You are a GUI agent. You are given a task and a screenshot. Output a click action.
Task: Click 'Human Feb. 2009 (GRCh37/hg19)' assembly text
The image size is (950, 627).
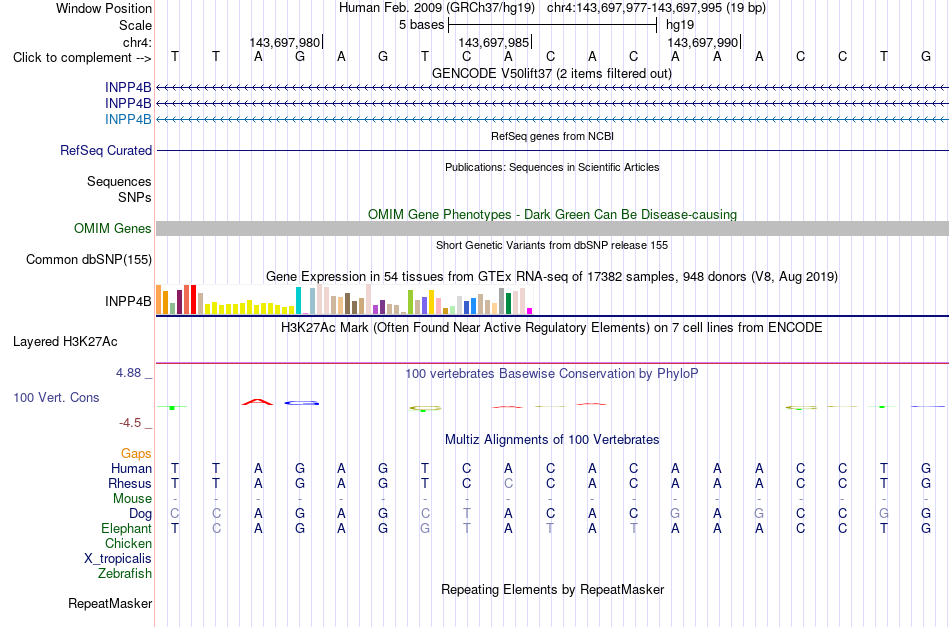(437, 8)
